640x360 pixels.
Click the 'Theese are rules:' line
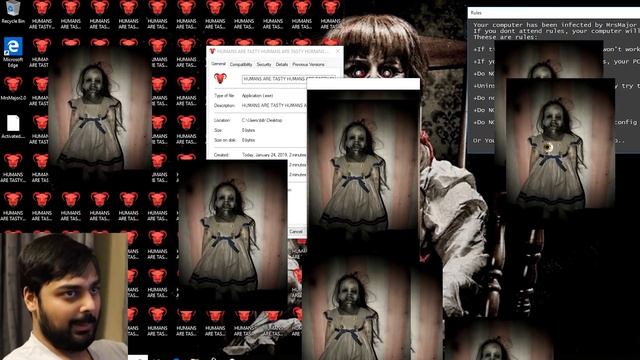(x=505, y=37)
